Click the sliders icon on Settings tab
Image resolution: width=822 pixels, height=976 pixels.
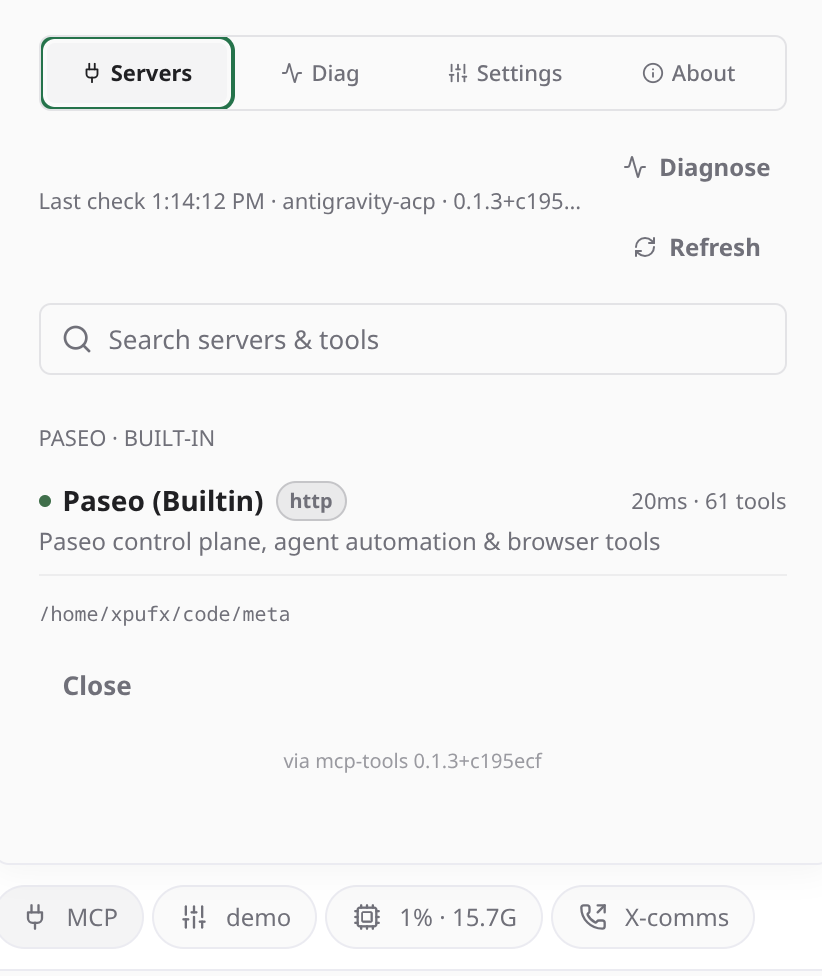(x=458, y=73)
